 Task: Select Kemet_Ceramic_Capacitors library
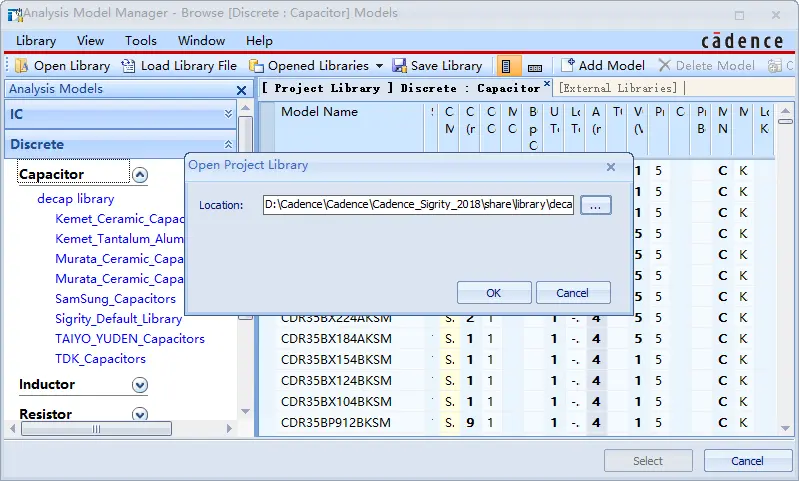(119, 219)
